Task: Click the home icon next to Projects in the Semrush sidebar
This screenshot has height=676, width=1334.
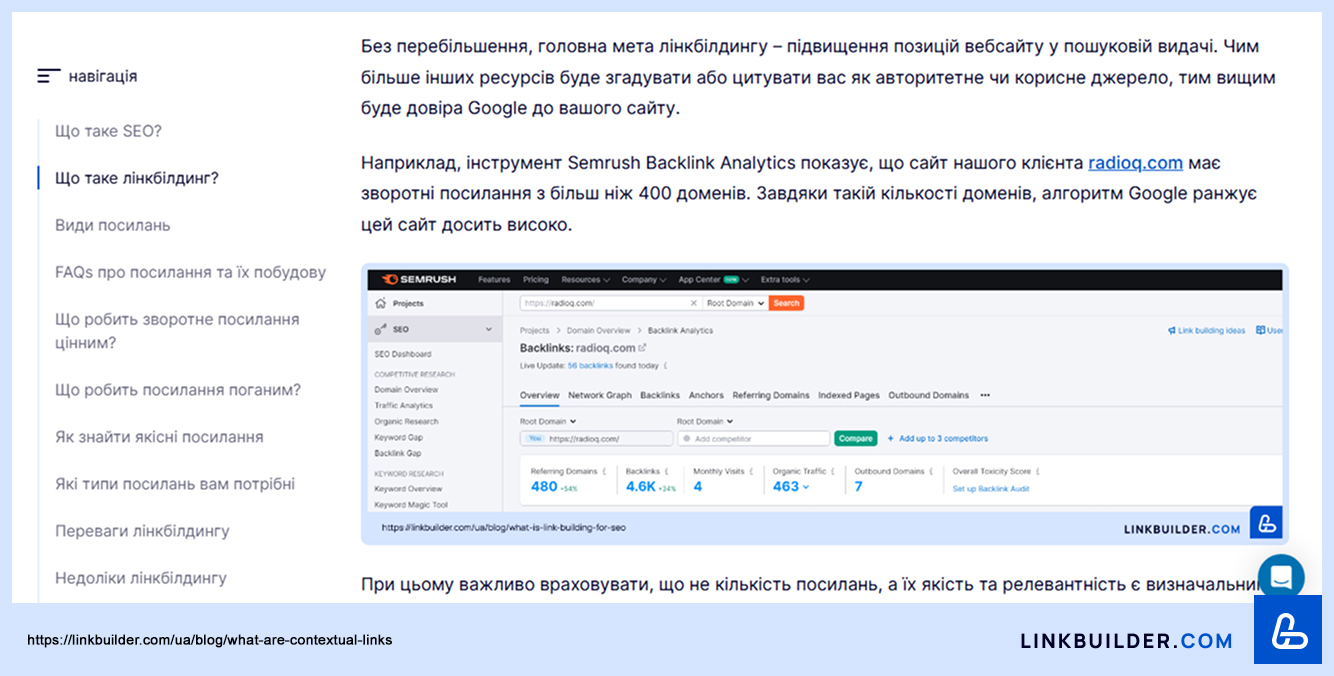Action: (x=380, y=303)
